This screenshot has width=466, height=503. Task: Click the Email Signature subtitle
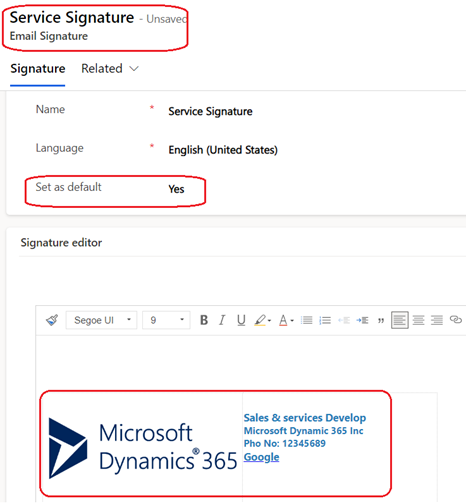coord(49,36)
